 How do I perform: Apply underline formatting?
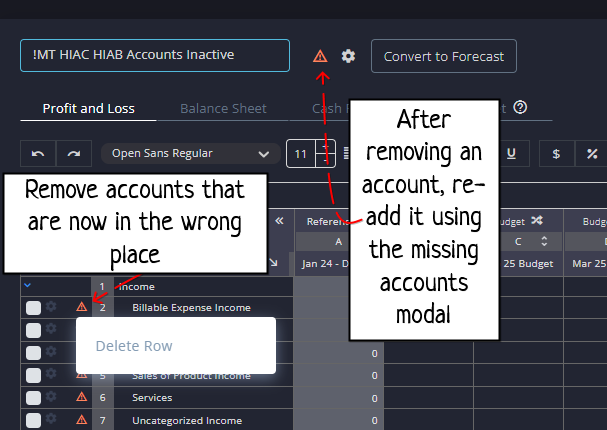[x=511, y=153]
